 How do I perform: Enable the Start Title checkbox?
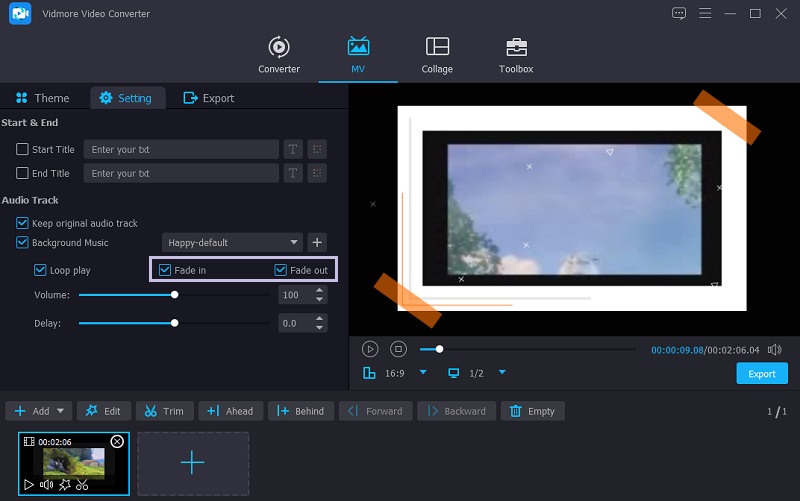[x=22, y=150]
